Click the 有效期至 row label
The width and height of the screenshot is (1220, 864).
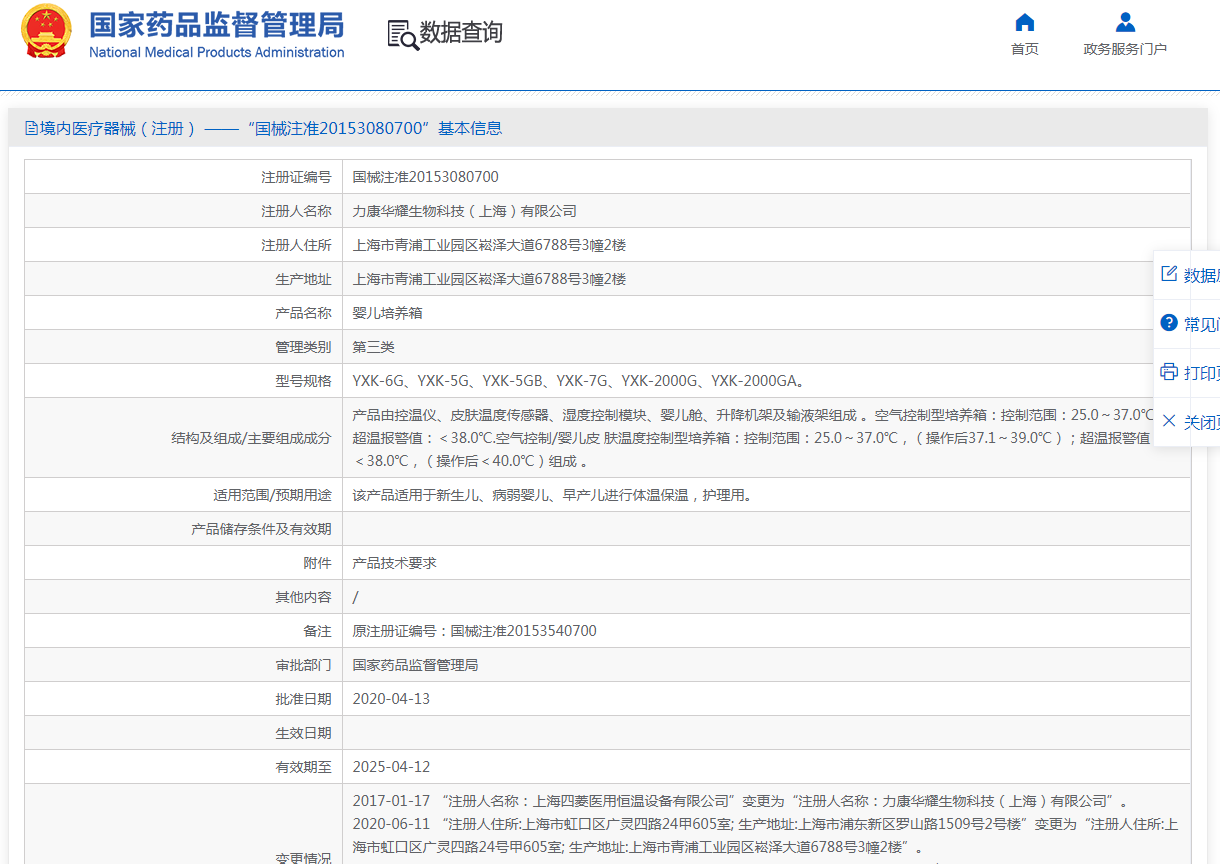[x=303, y=767]
